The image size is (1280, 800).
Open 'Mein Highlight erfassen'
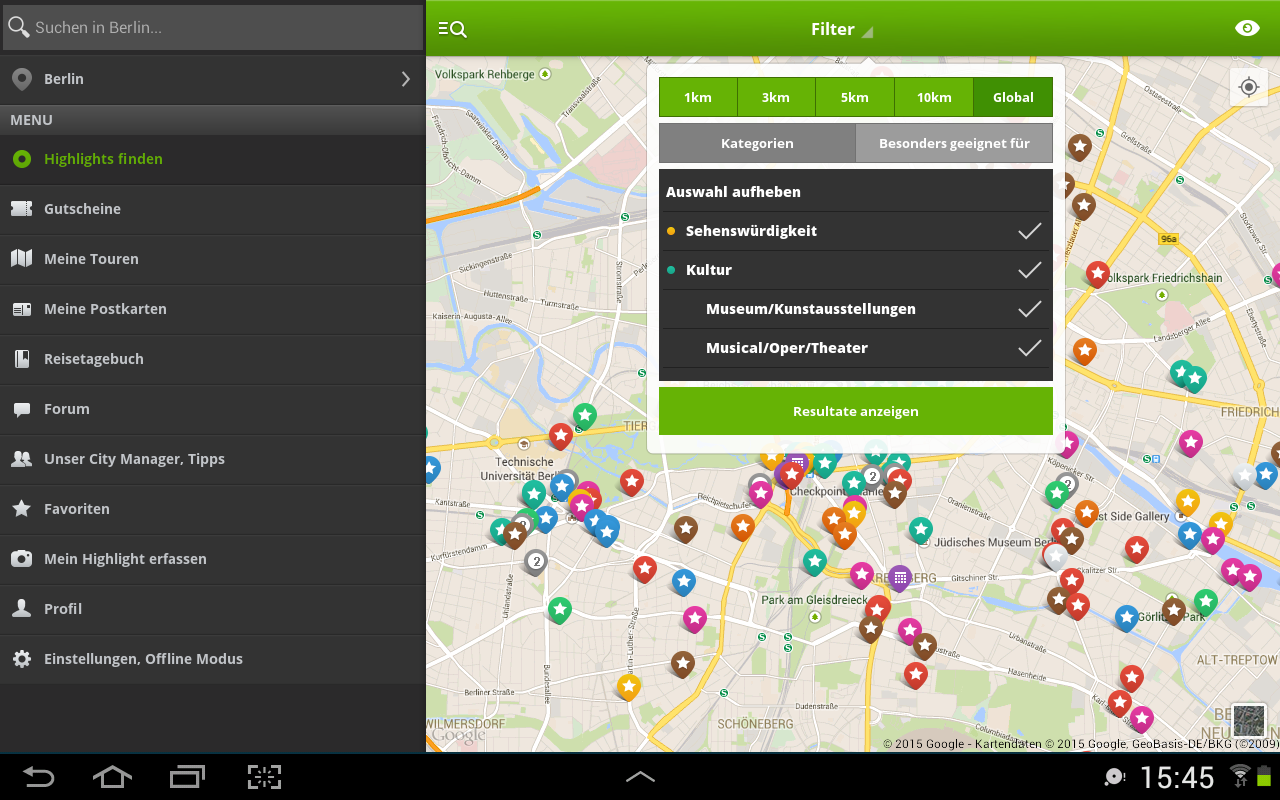tap(212, 559)
